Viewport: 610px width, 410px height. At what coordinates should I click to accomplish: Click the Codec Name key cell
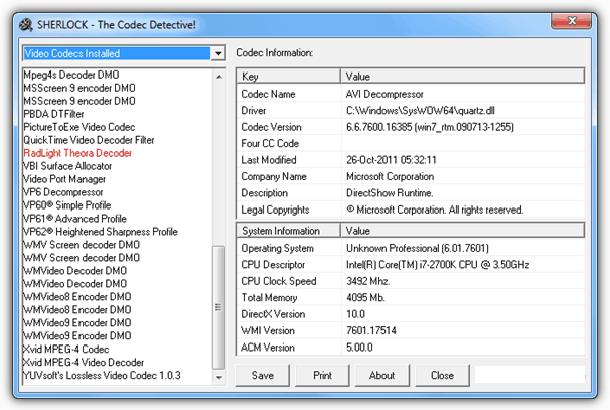[268, 94]
